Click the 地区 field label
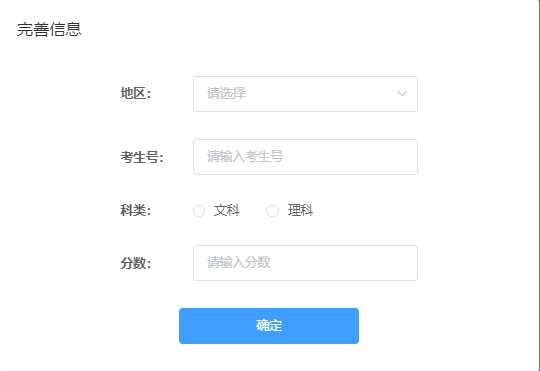Image resolution: width=540 pixels, height=371 pixels. pyautogui.click(x=136, y=93)
